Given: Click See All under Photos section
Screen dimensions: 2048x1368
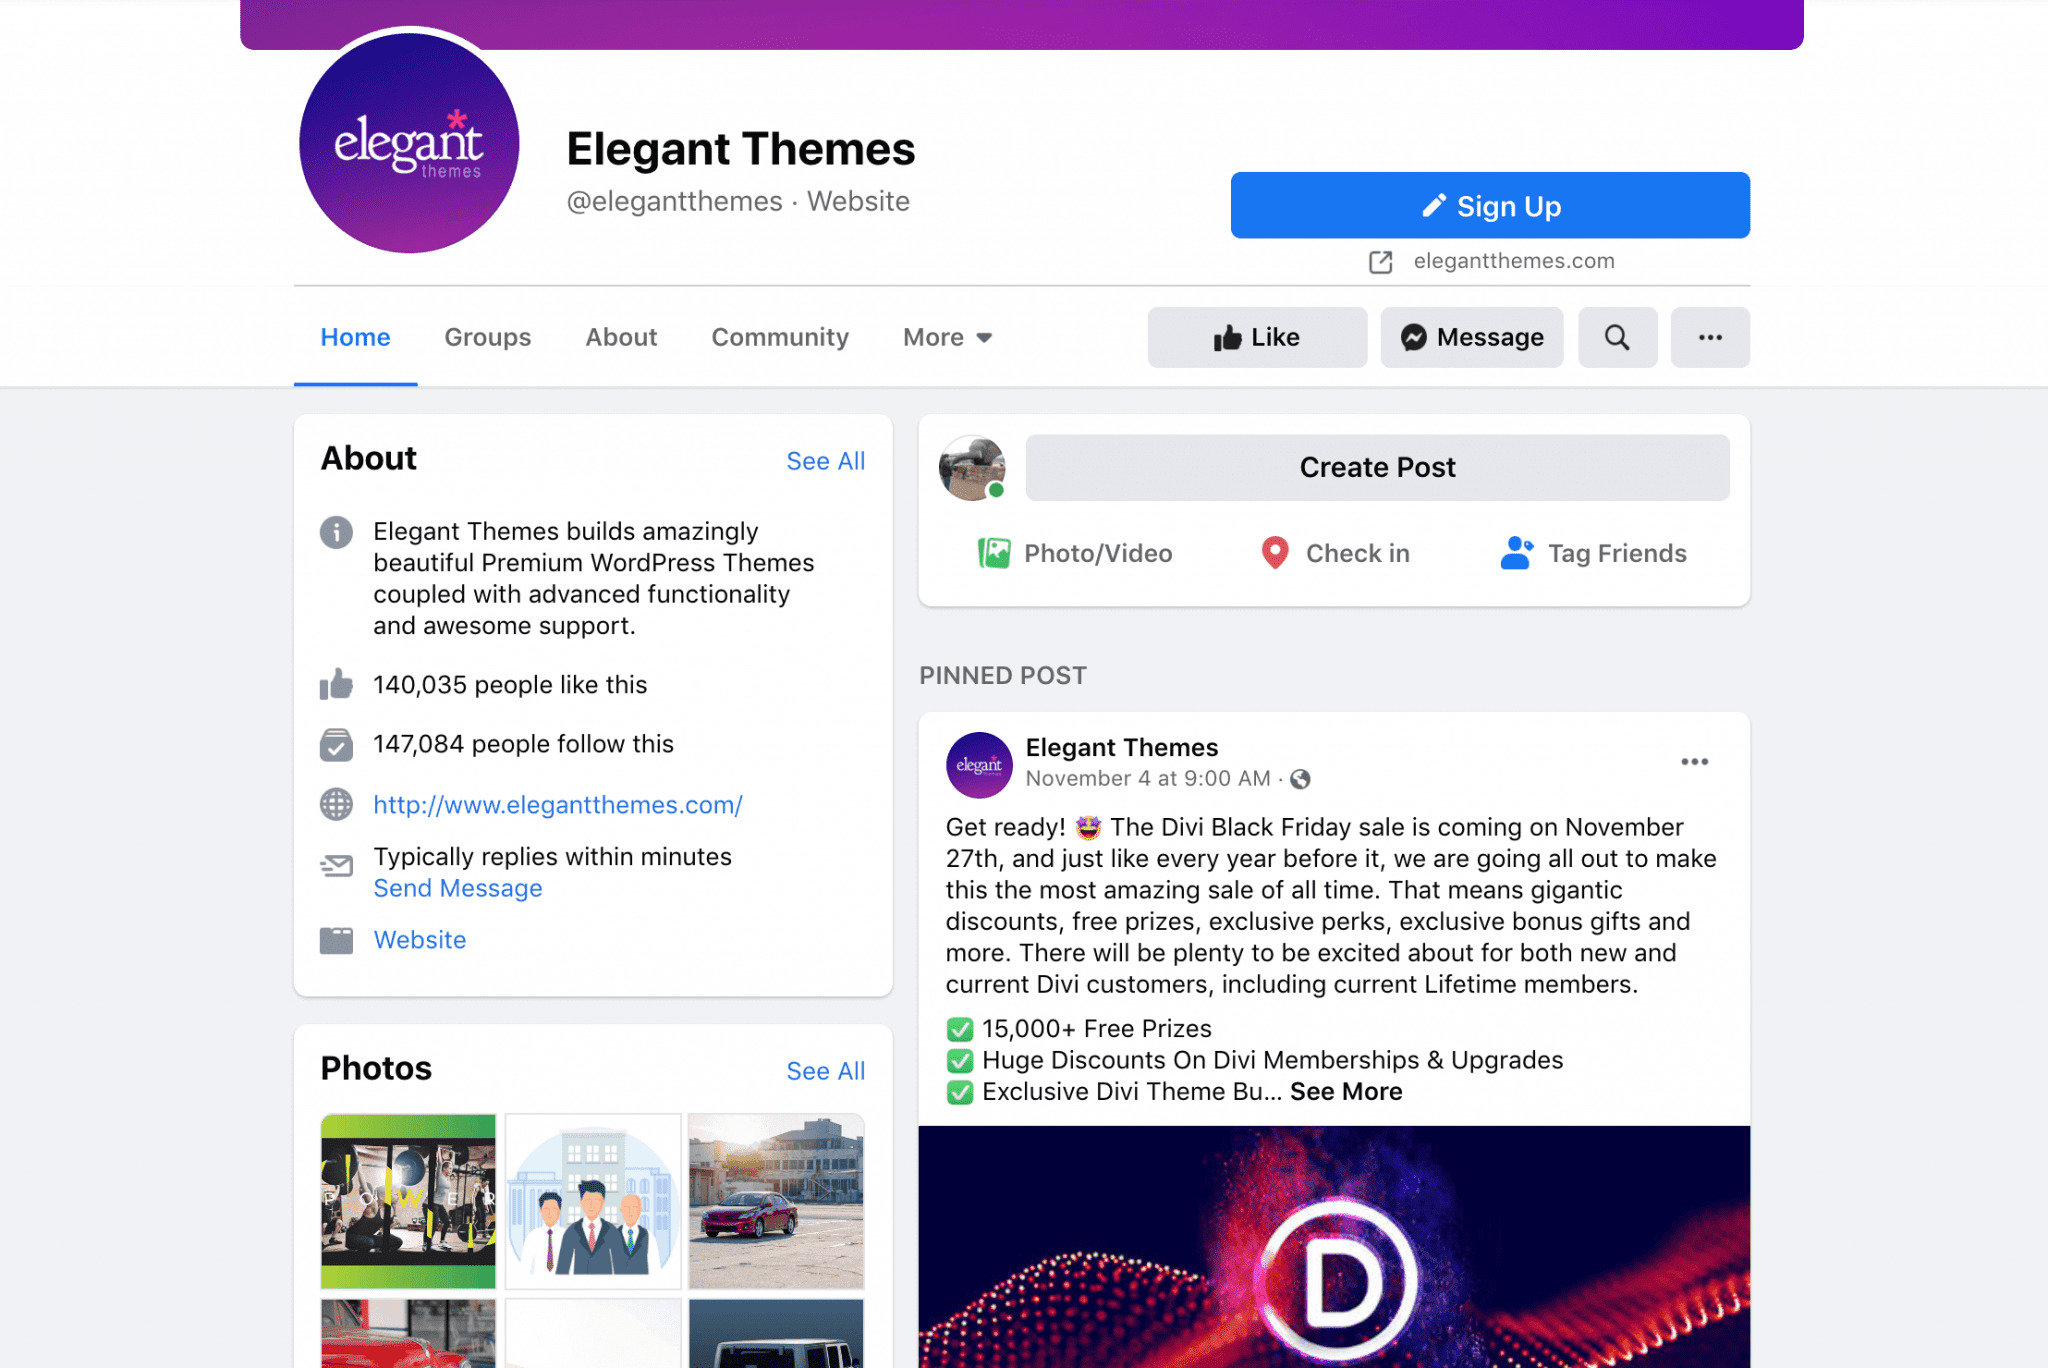Looking at the screenshot, I should point(824,1070).
